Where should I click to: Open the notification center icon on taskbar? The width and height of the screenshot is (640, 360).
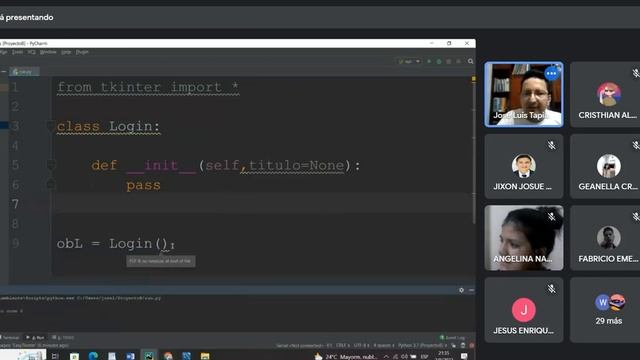[x=464, y=356]
